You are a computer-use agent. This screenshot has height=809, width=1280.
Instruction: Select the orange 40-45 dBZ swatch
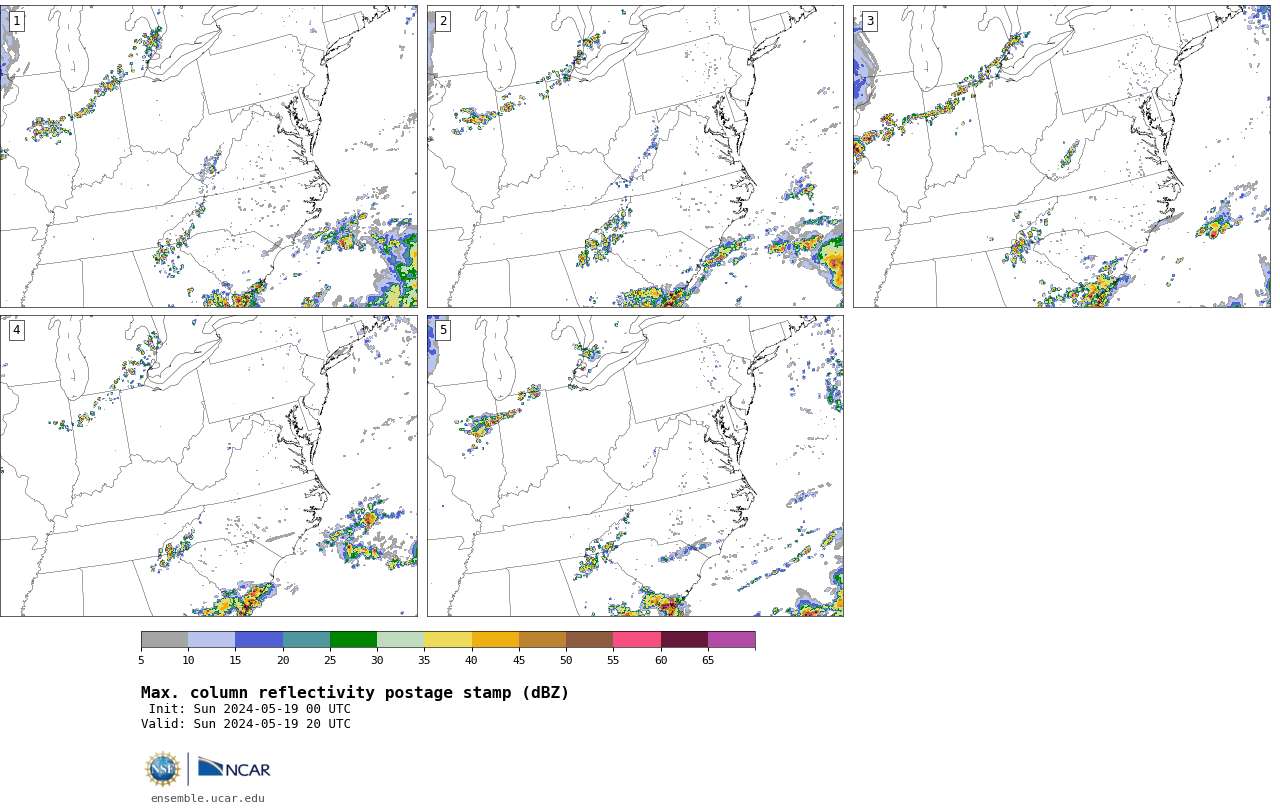pos(495,640)
